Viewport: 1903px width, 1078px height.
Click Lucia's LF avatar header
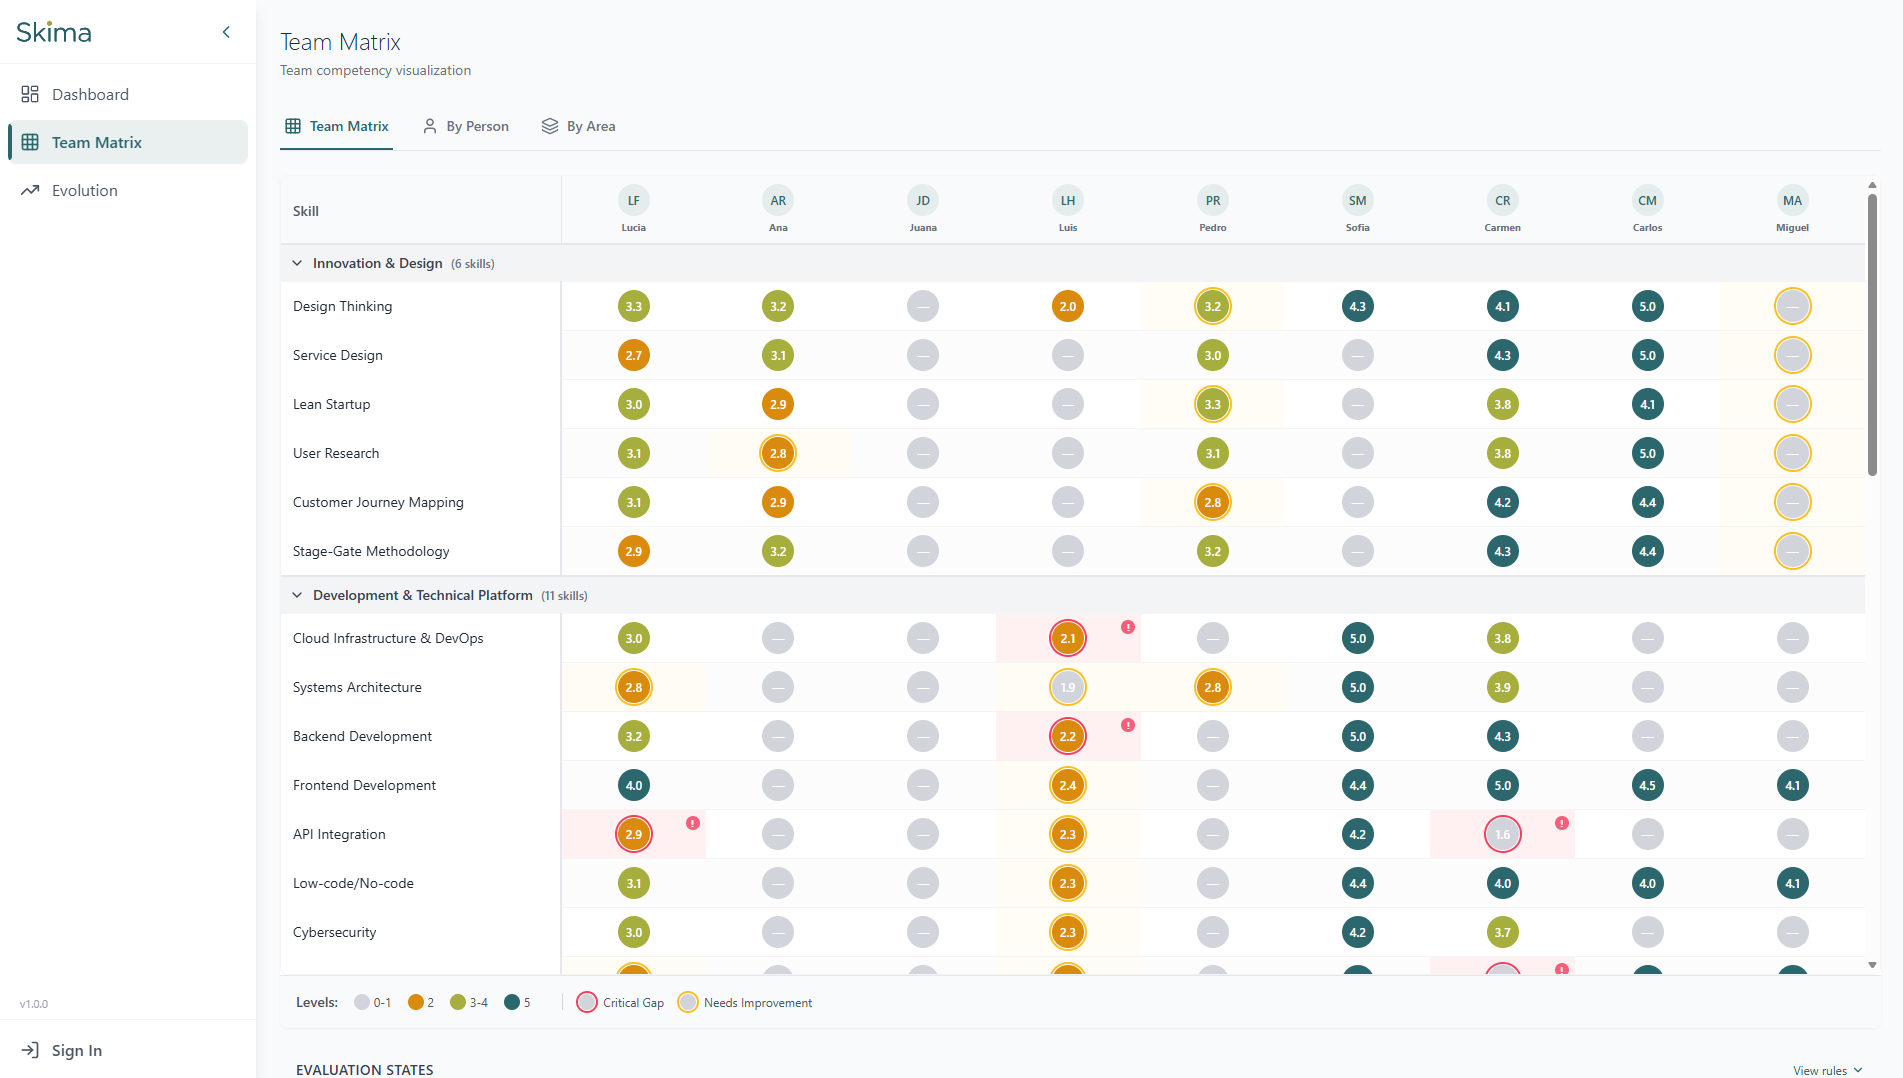pos(634,201)
